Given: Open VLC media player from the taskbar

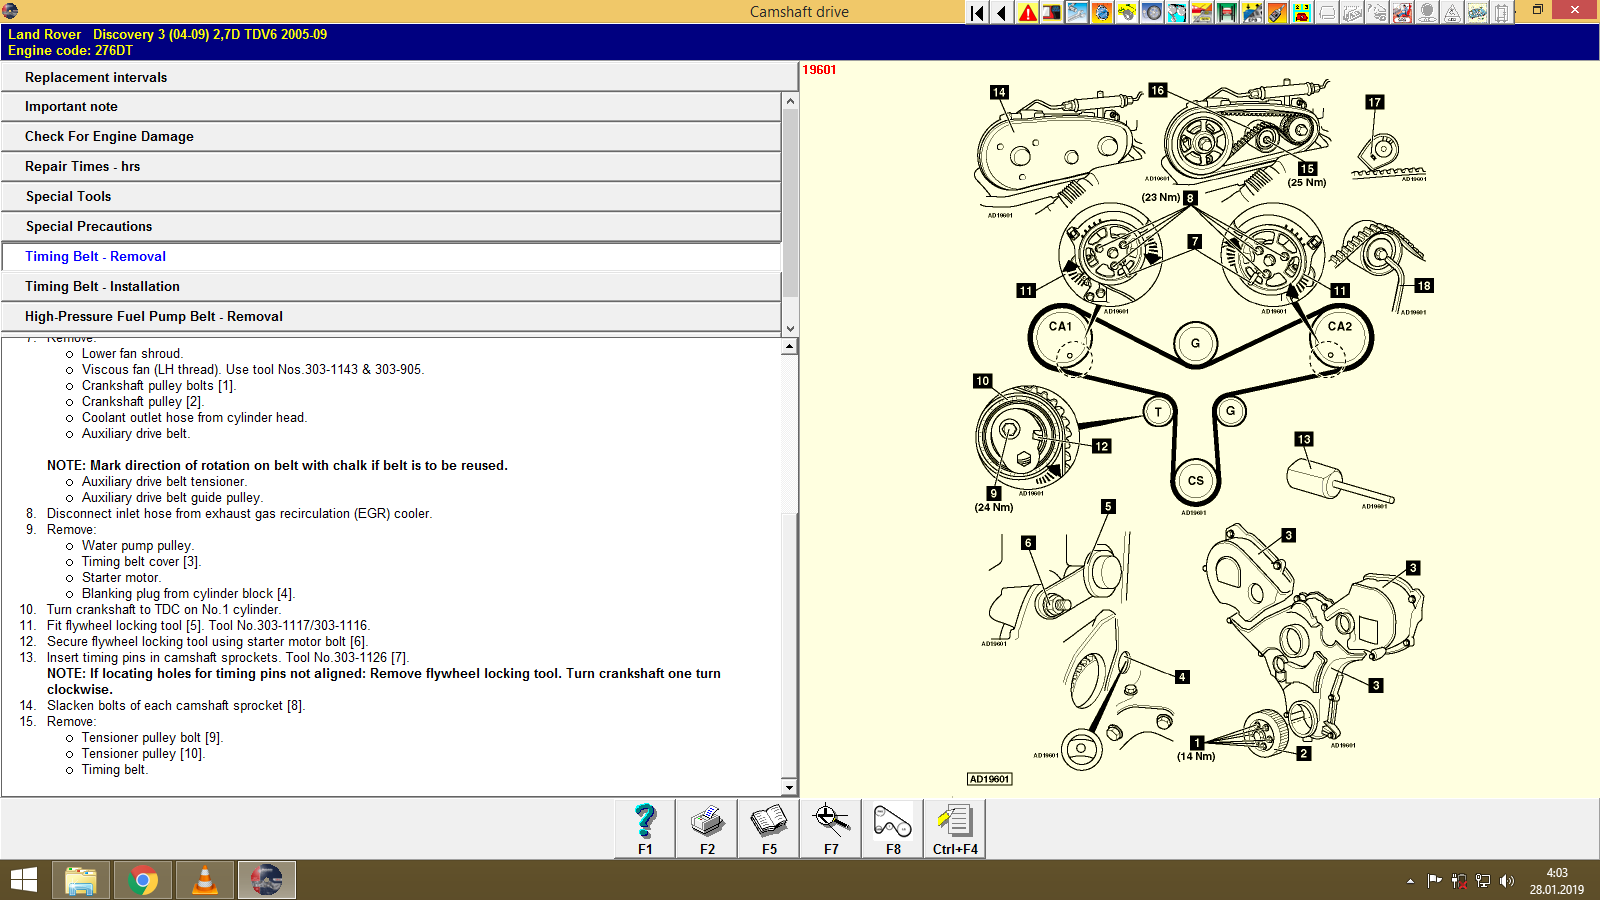Looking at the screenshot, I should 204,880.
